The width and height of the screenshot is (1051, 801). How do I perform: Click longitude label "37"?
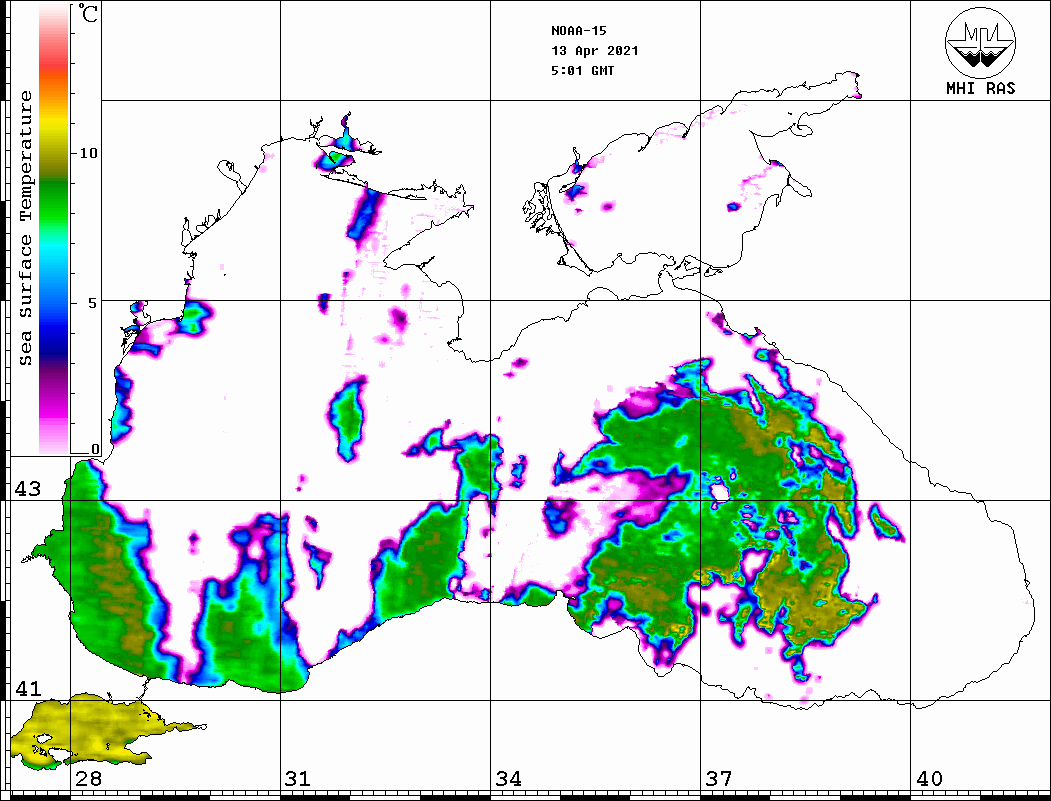(719, 779)
